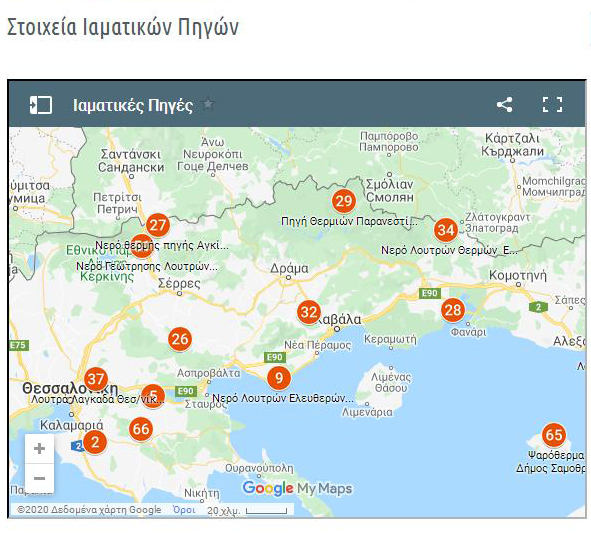Select map marker number 5

coord(153,396)
